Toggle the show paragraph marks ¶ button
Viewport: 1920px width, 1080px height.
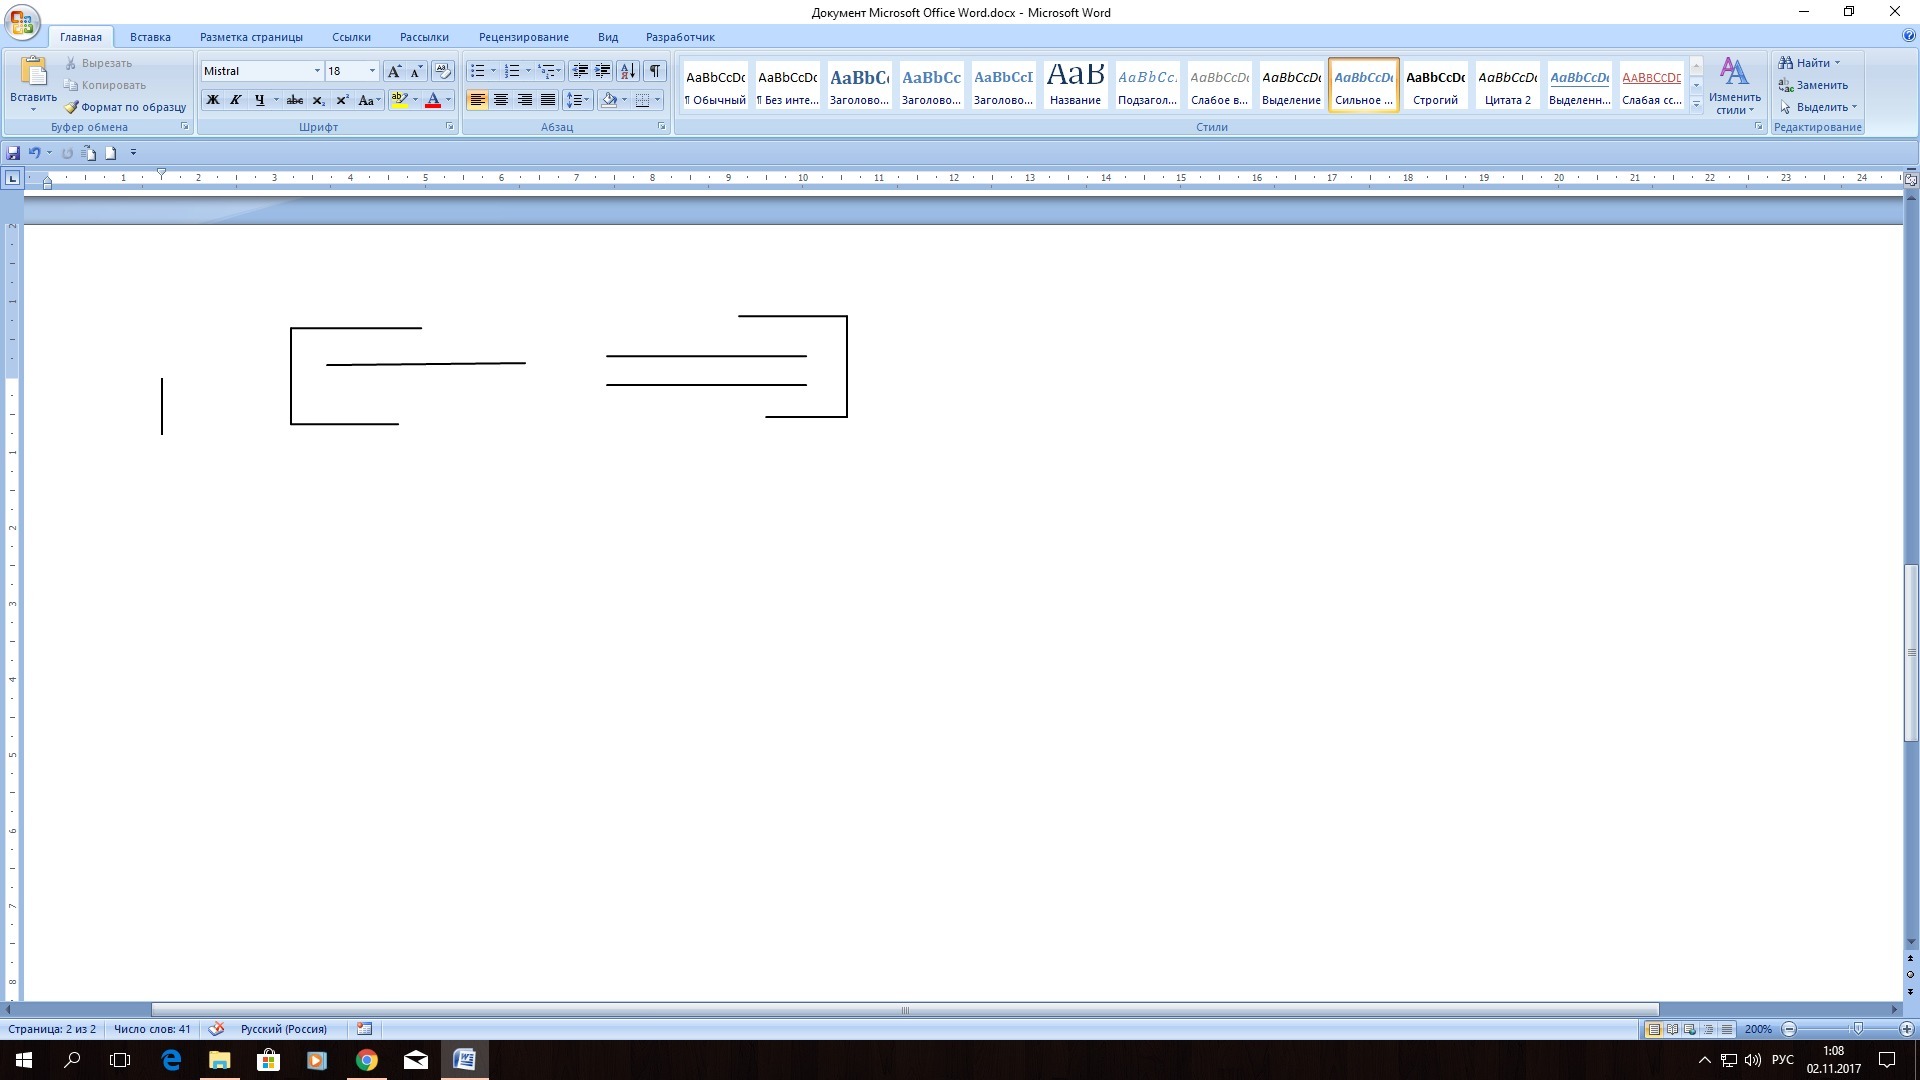coord(654,71)
